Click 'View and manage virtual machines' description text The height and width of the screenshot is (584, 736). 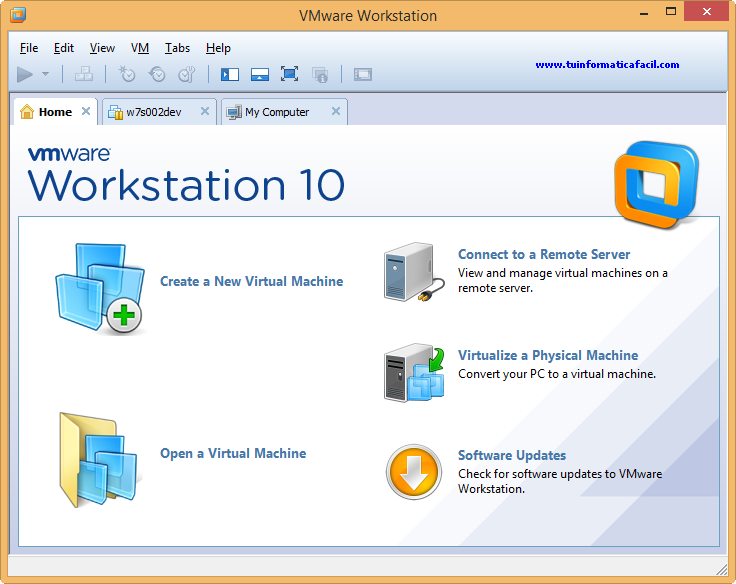563,280
